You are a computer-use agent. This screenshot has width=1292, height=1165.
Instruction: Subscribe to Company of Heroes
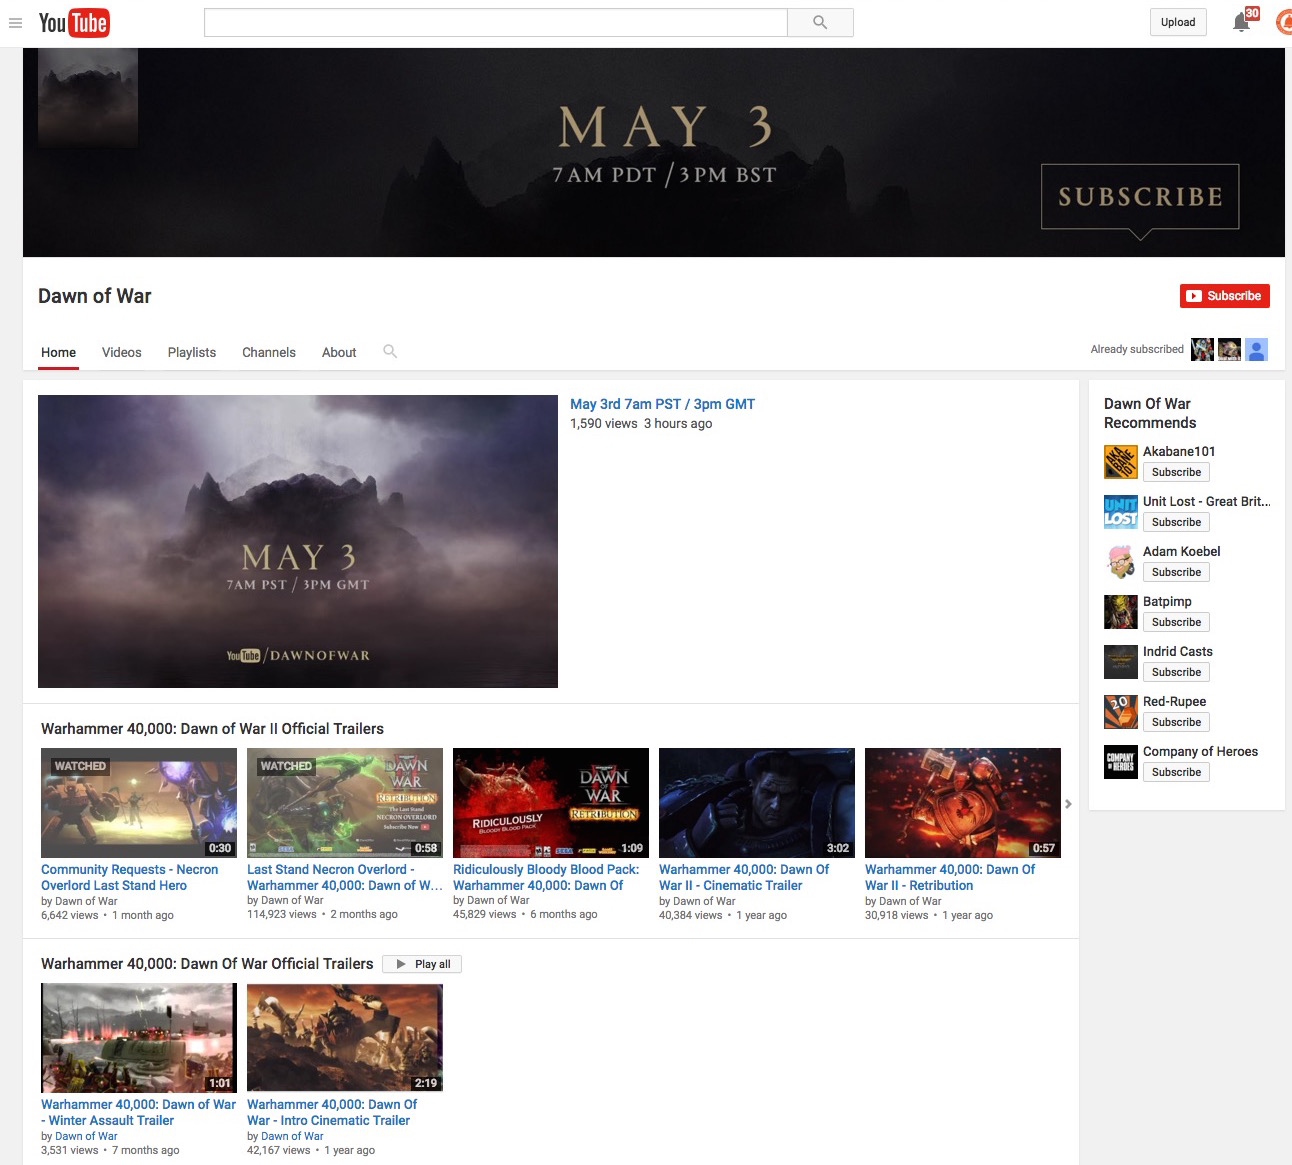pos(1176,772)
